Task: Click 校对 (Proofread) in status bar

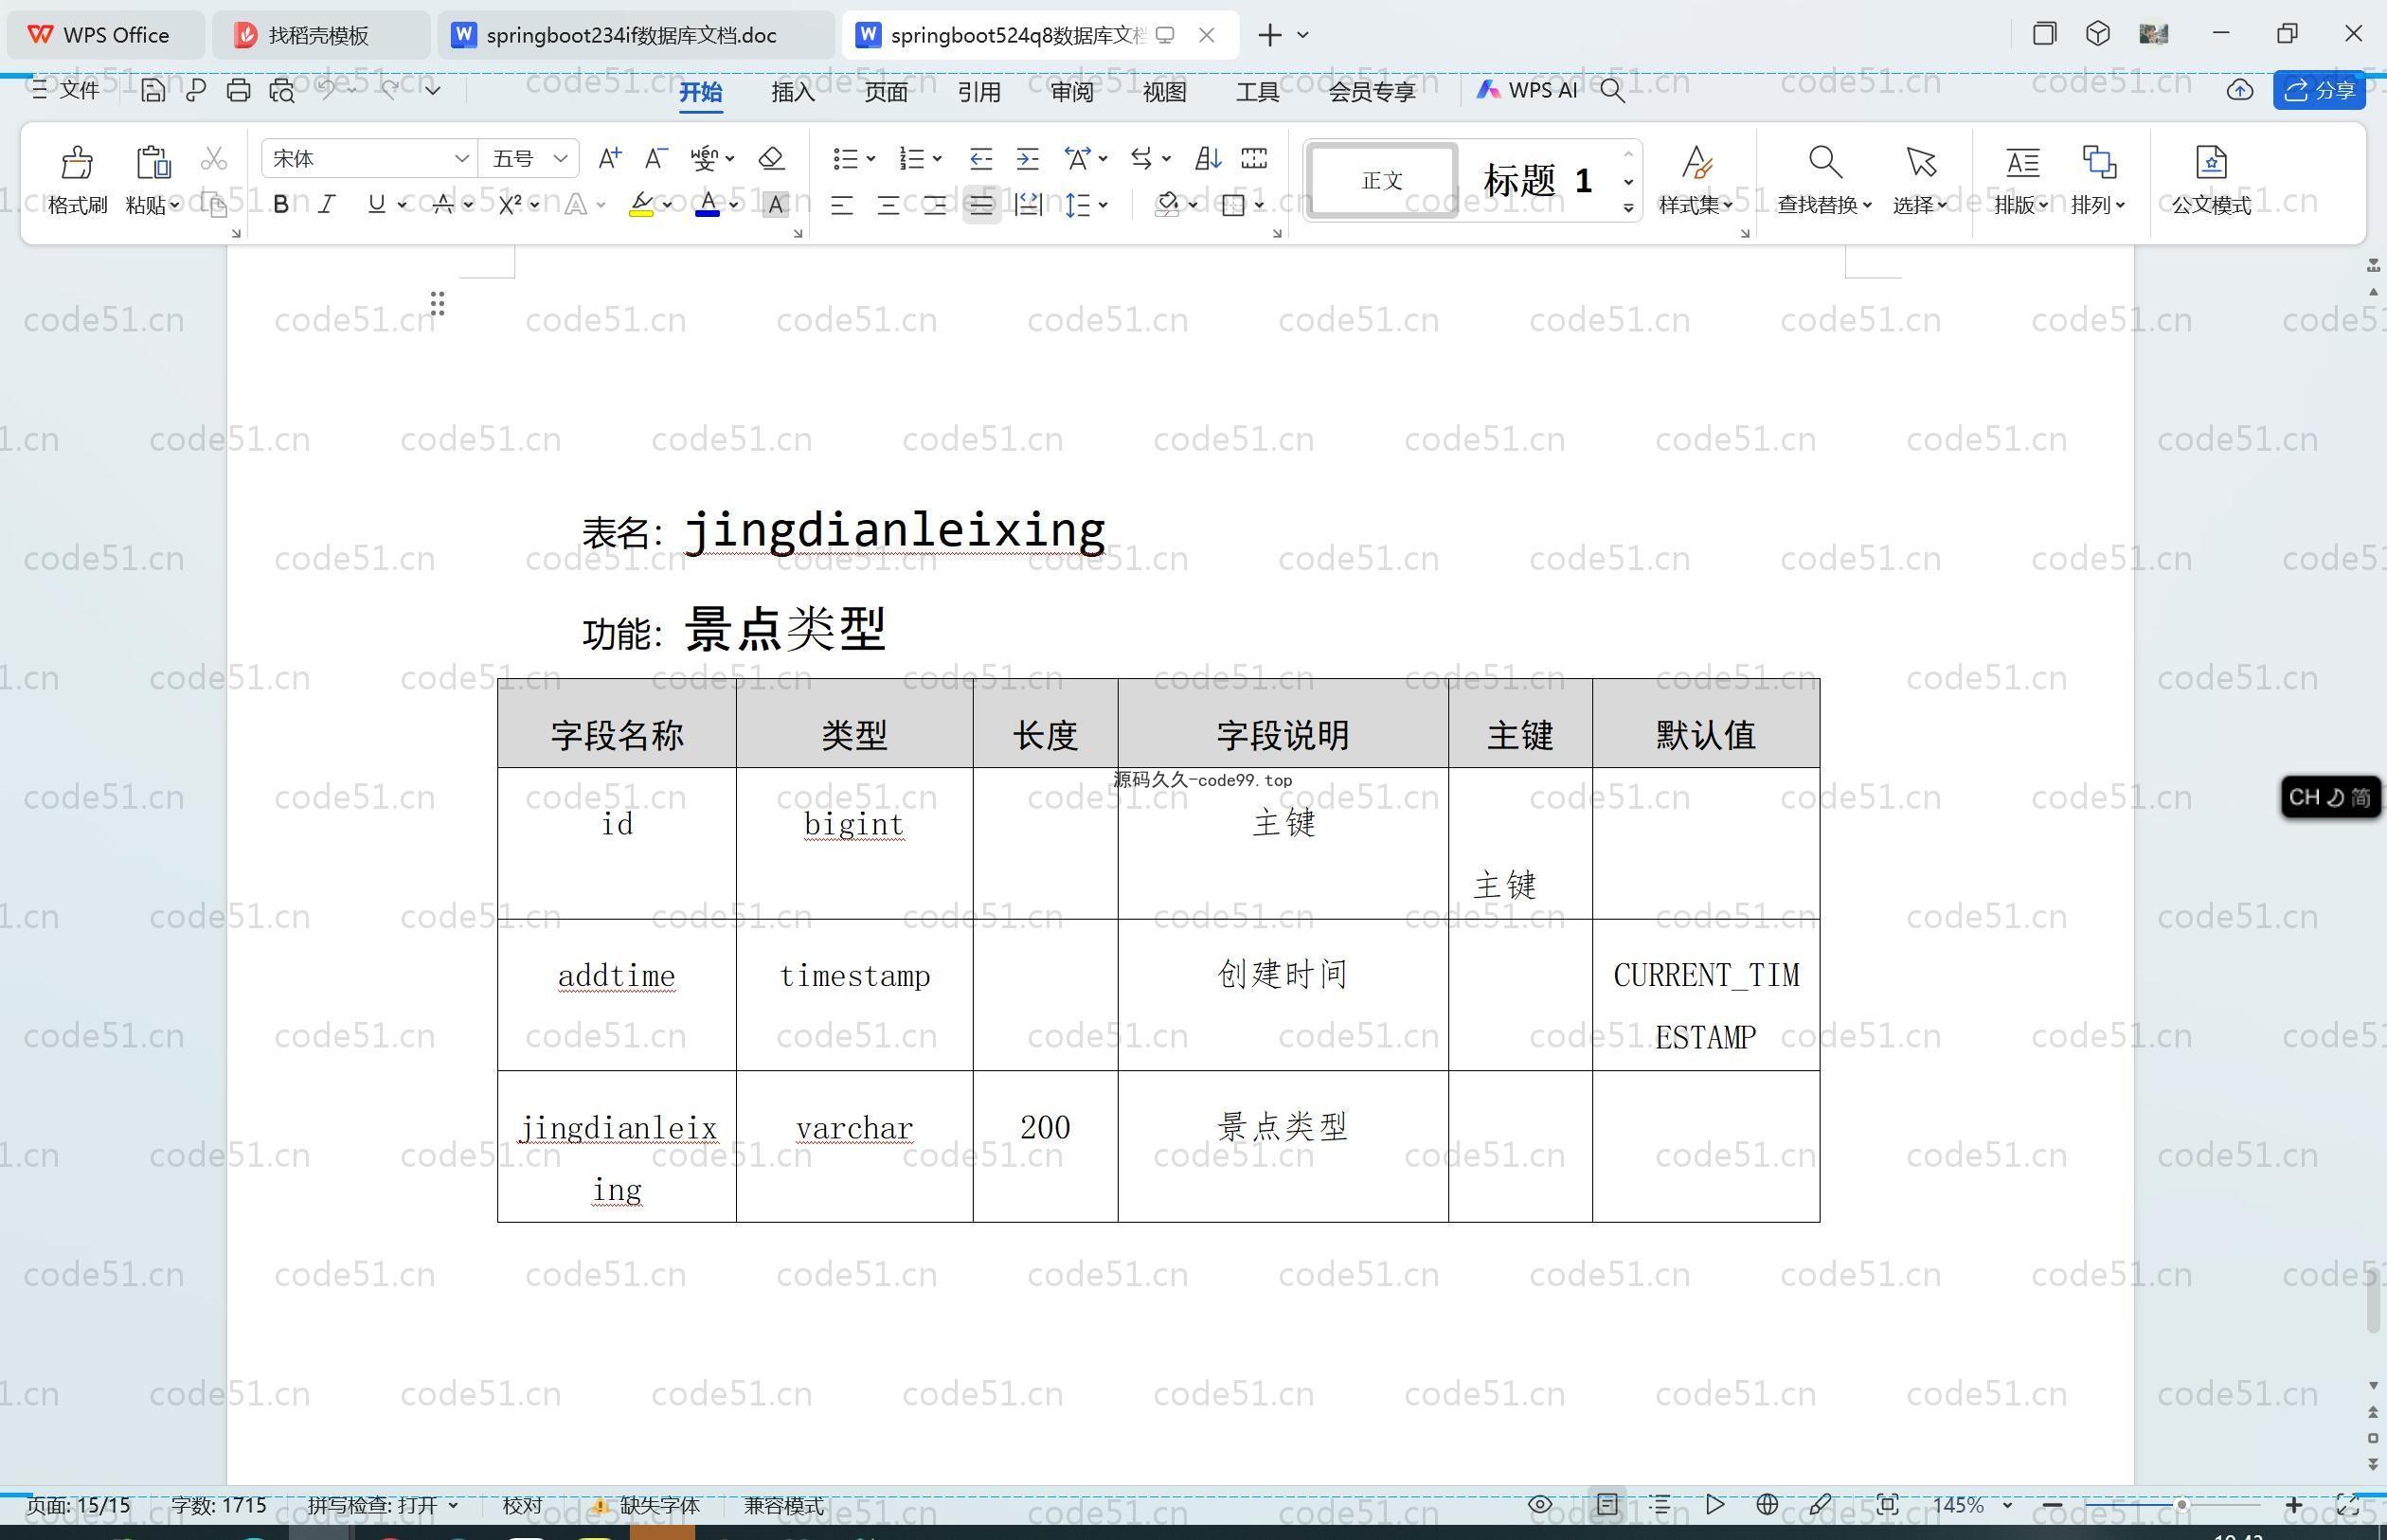Action: [522, 1505]
